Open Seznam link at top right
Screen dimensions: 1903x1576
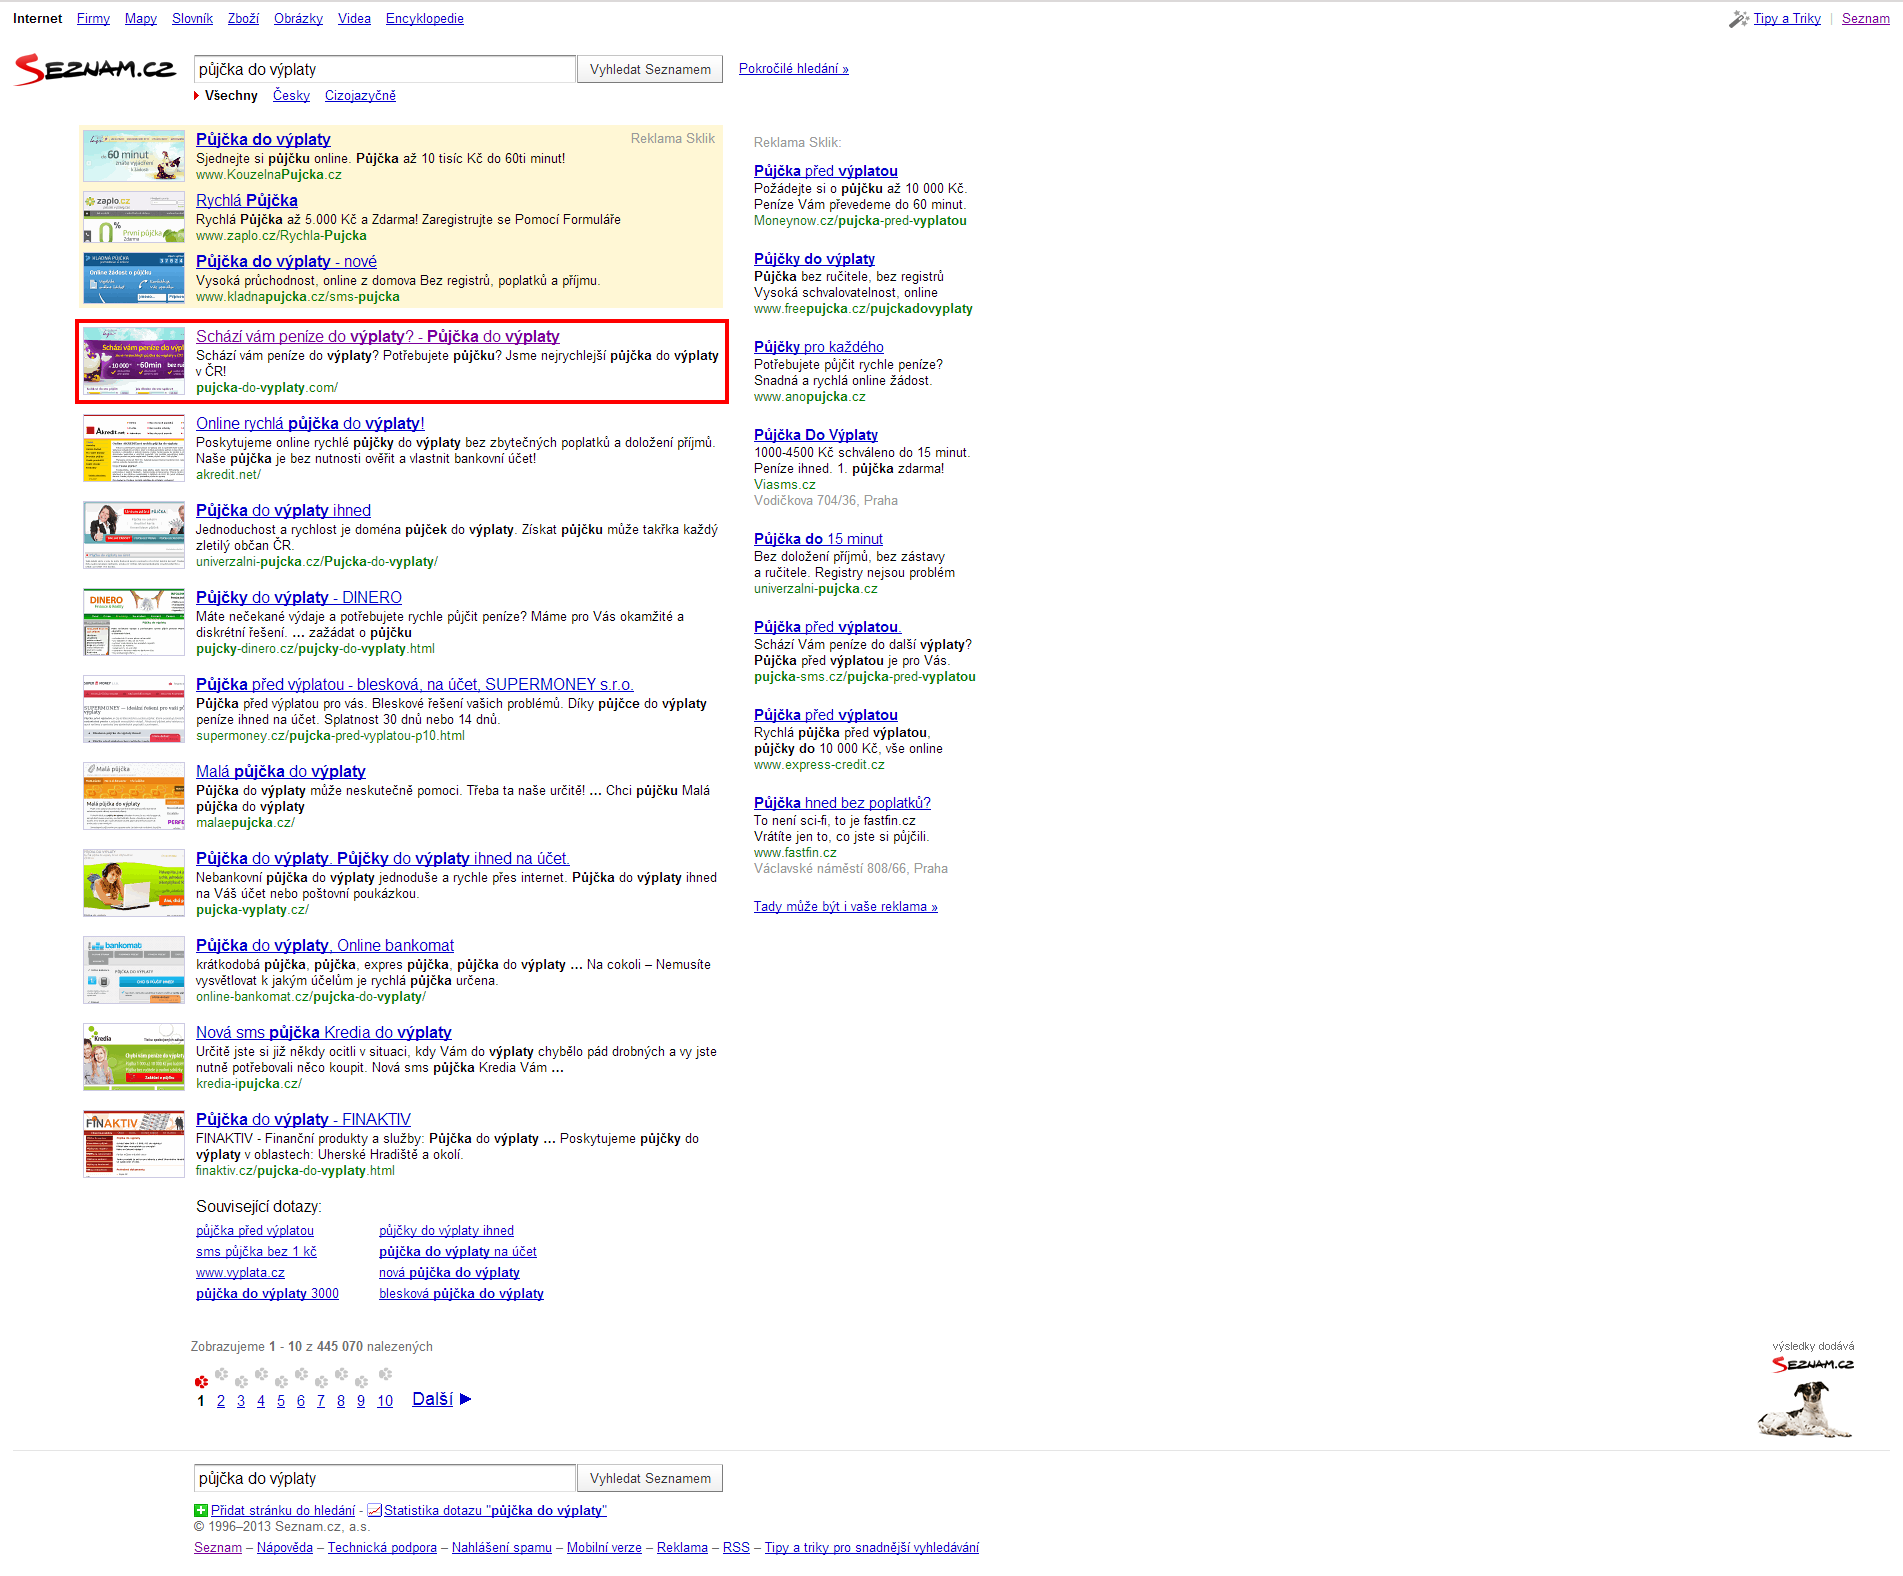coord(1866,19)
